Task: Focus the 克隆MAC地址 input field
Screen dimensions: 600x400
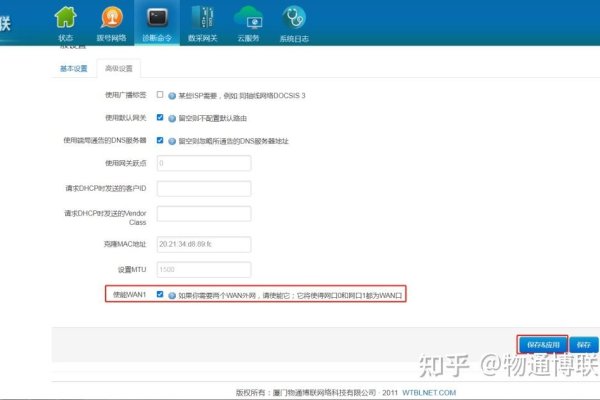Action: (204, 244)
